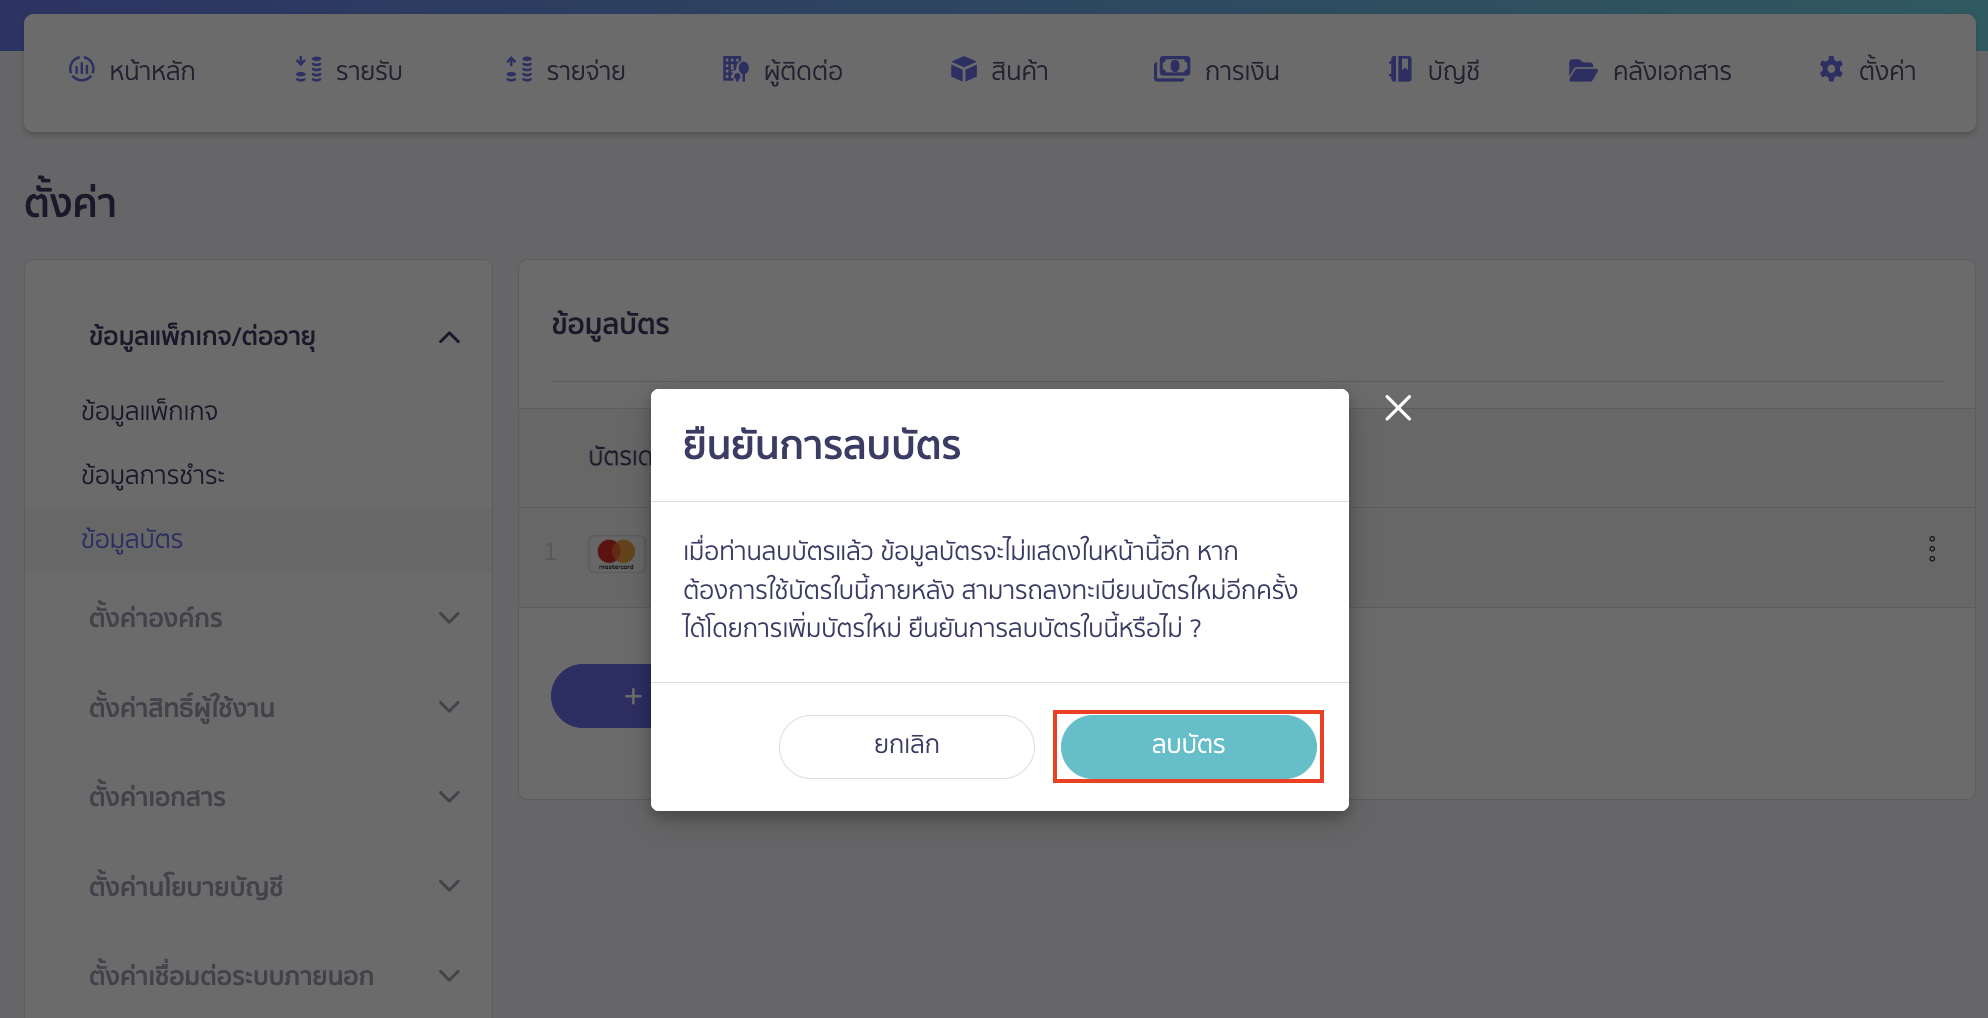
Task: Open the ผู้ติดต่อ contacts icon
Action: click(x=735, y=70)
